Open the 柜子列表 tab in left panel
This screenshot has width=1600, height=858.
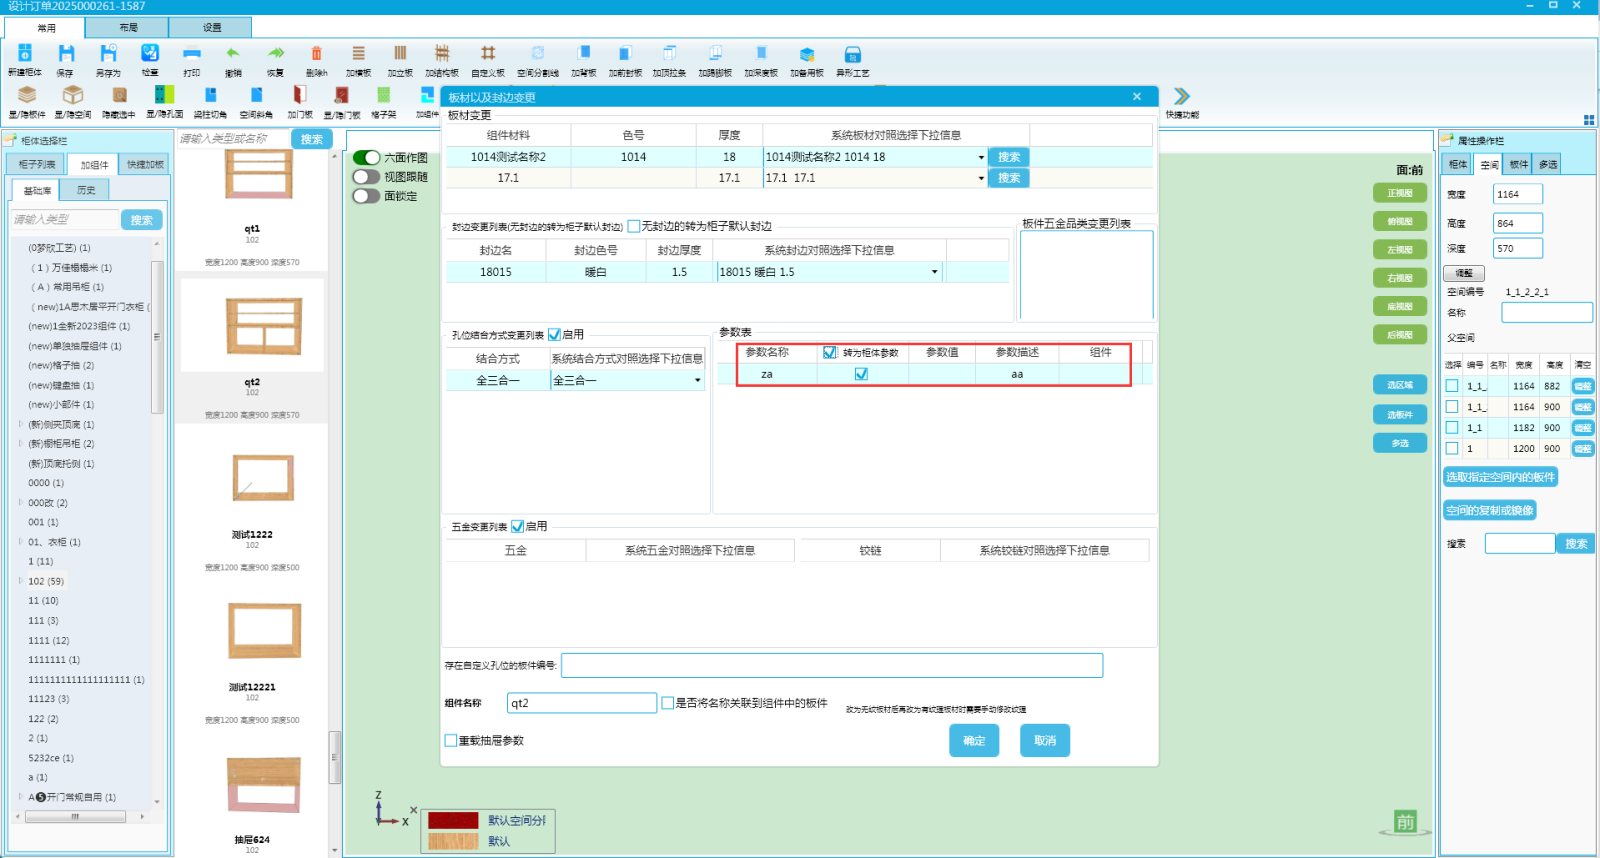pos(37,164)
